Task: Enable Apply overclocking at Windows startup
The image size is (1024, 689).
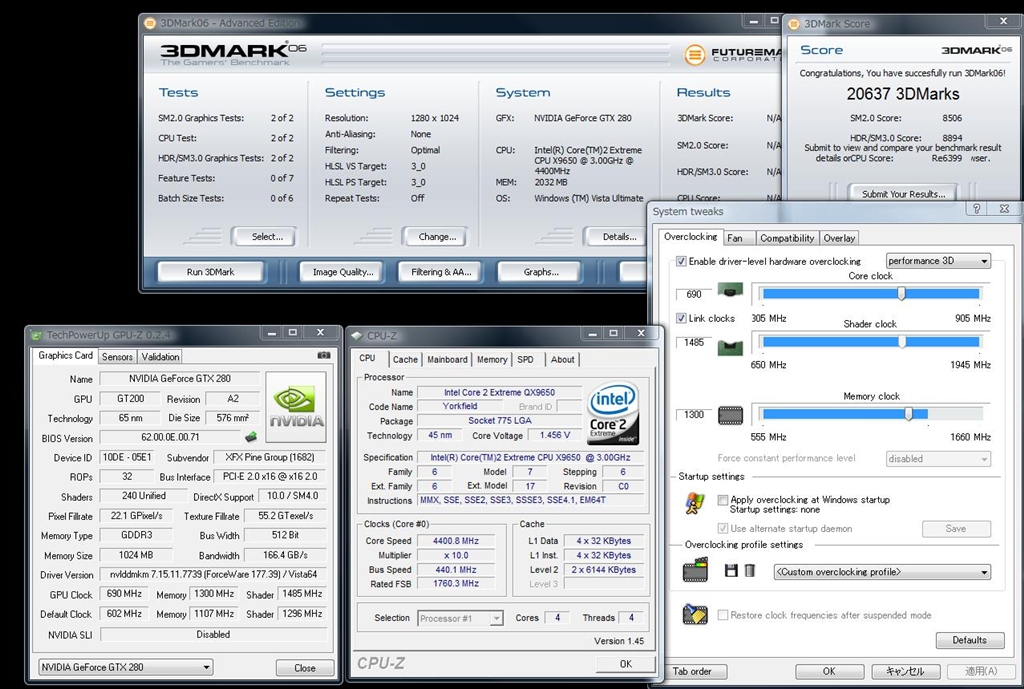Action: [x=723, y=499]
